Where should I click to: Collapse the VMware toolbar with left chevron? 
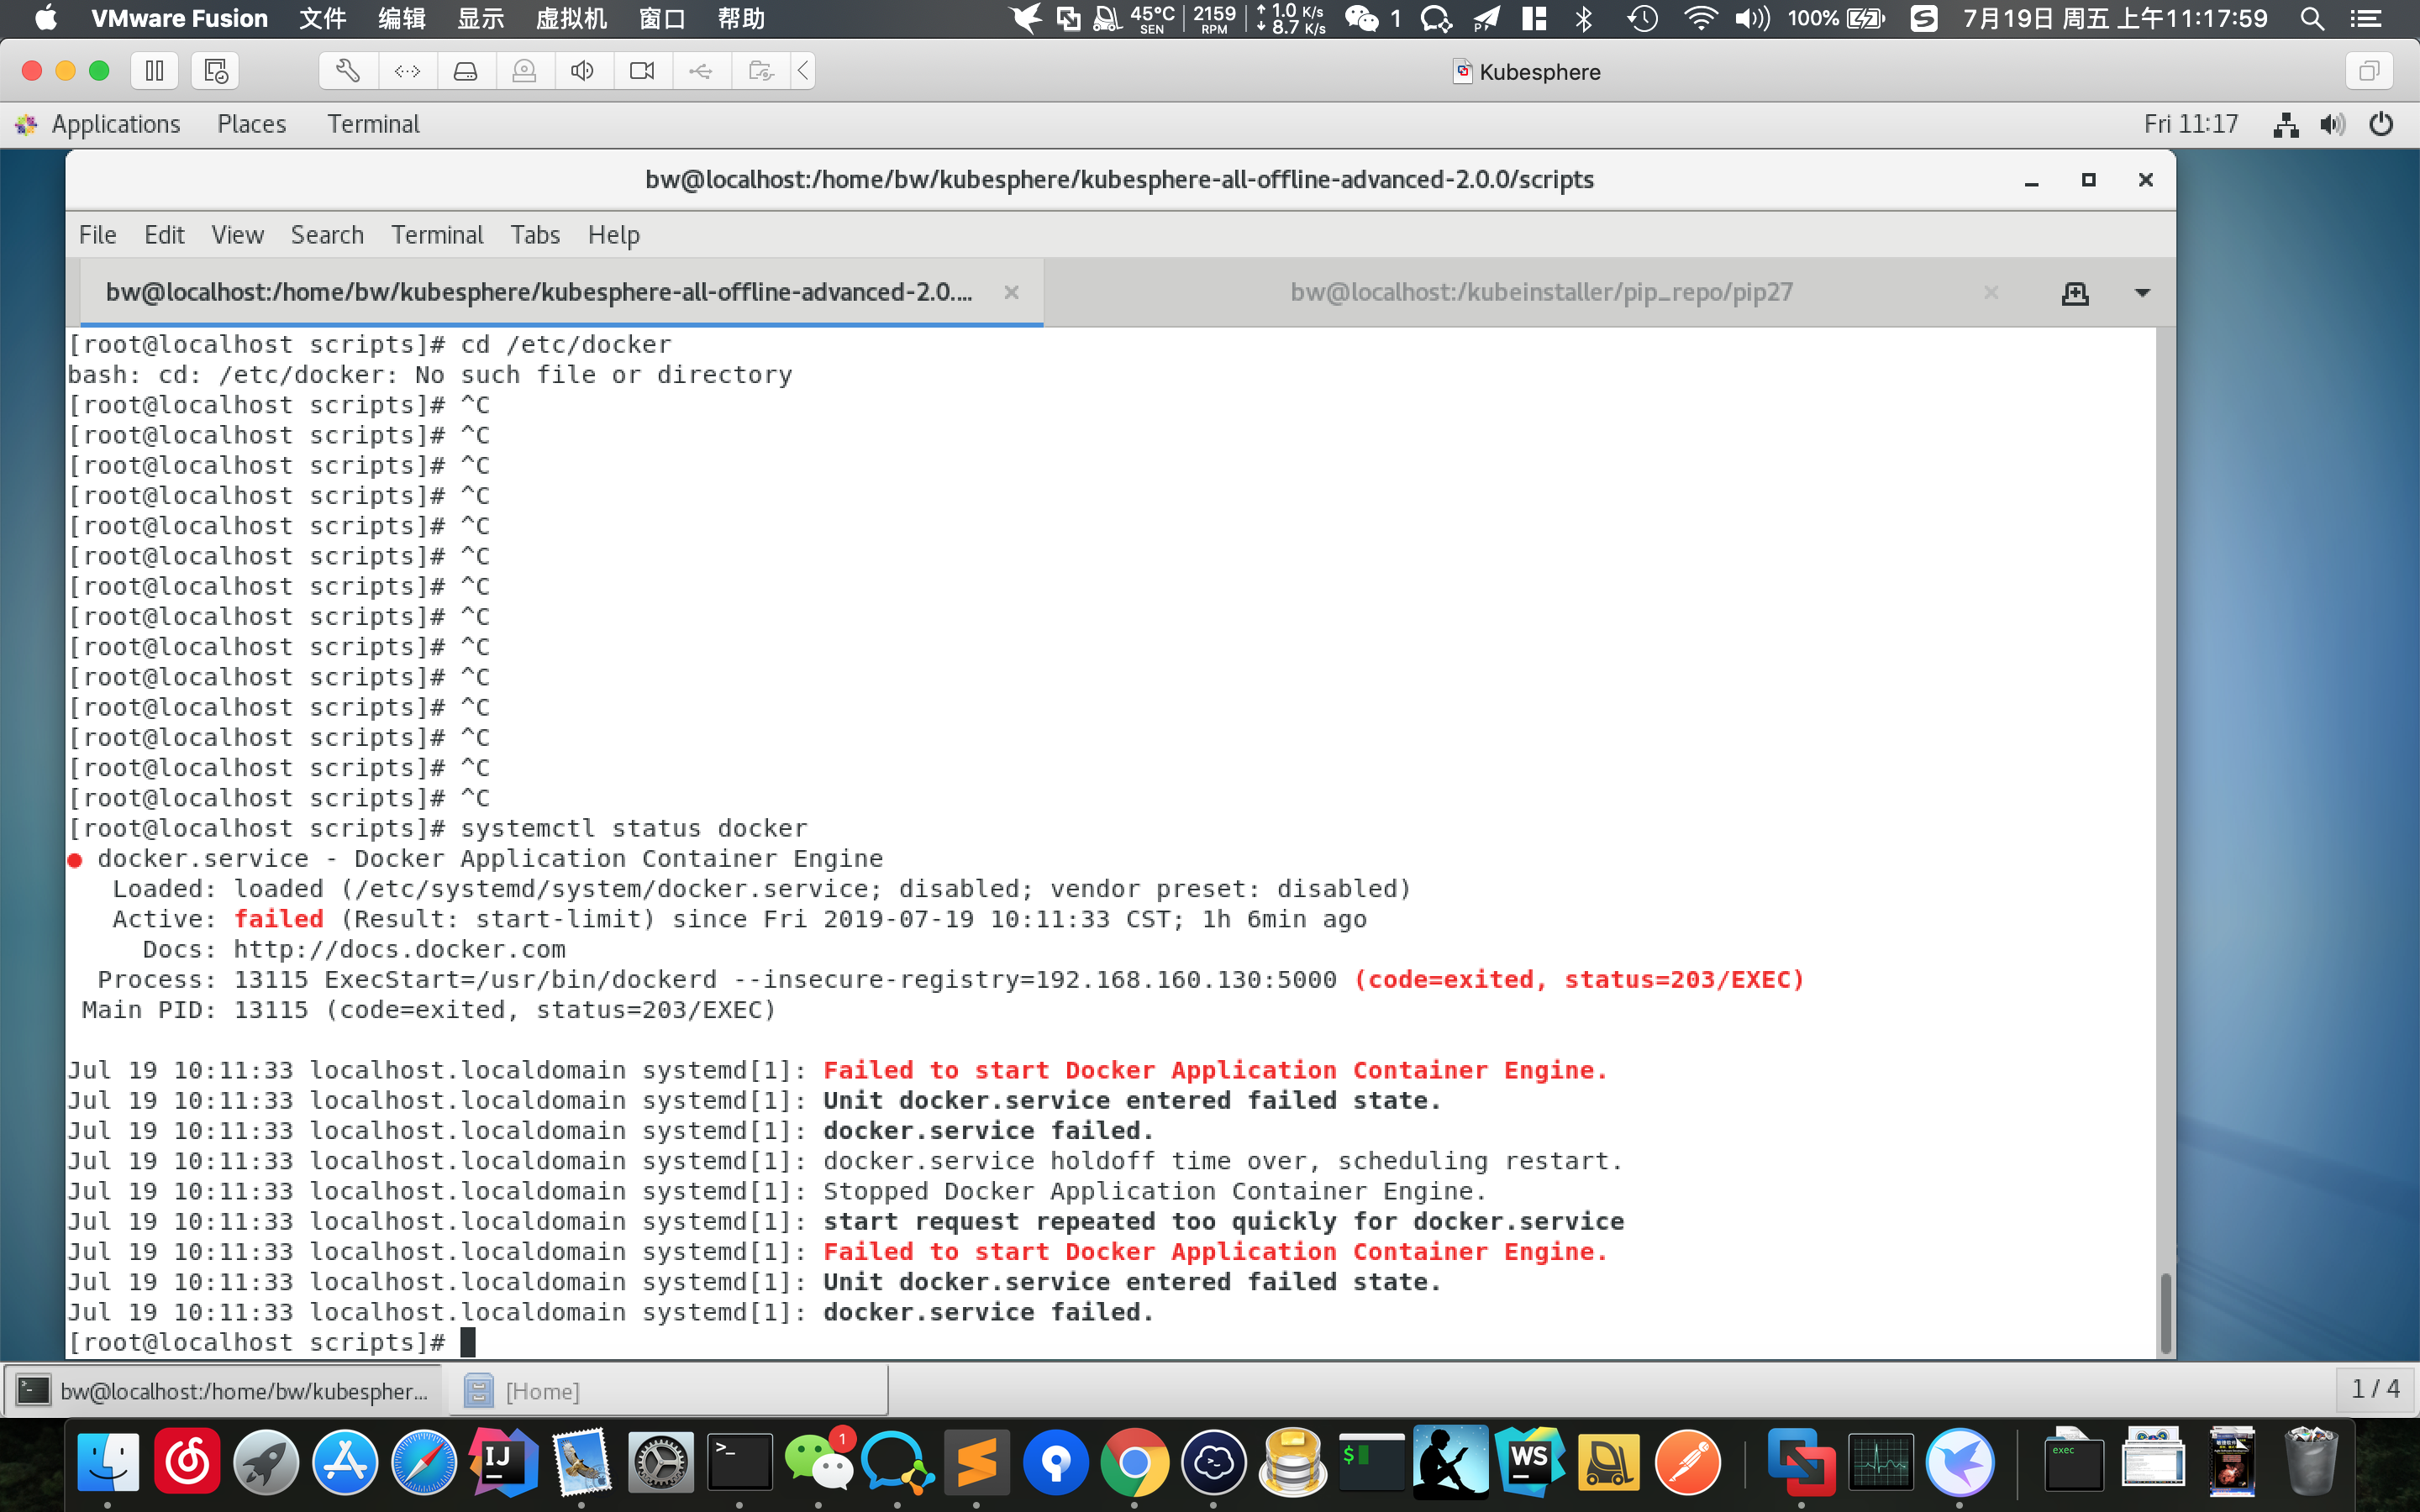coord(803,71)
